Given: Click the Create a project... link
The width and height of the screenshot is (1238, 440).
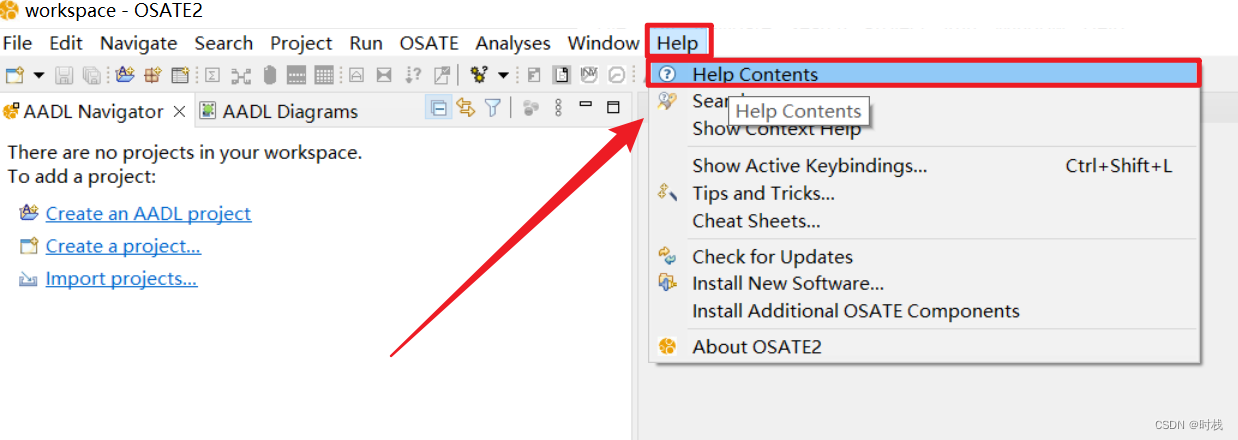Looking at the screenshot, I should [123, 246].
